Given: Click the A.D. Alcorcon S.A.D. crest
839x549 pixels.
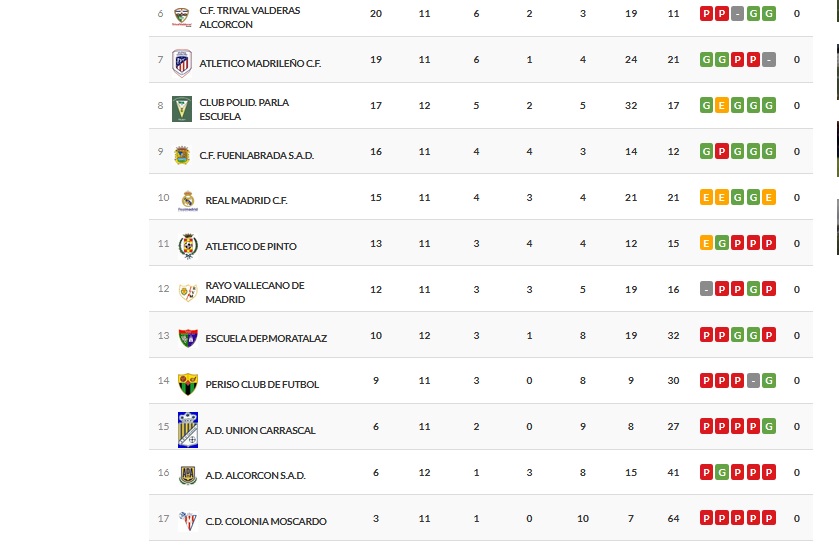Looking at the screenshot, I should click(x=187, y=476).
